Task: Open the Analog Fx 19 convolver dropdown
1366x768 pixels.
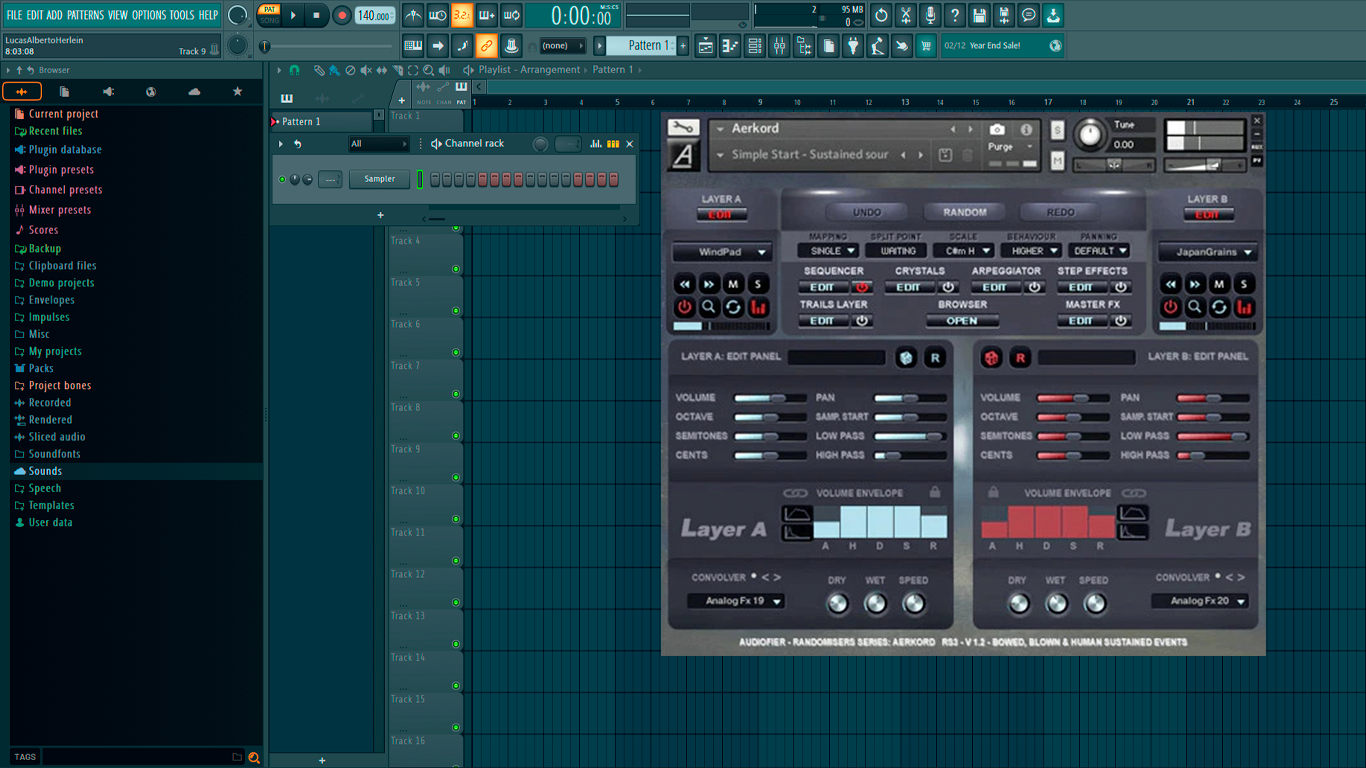Action: click(735, 601)
